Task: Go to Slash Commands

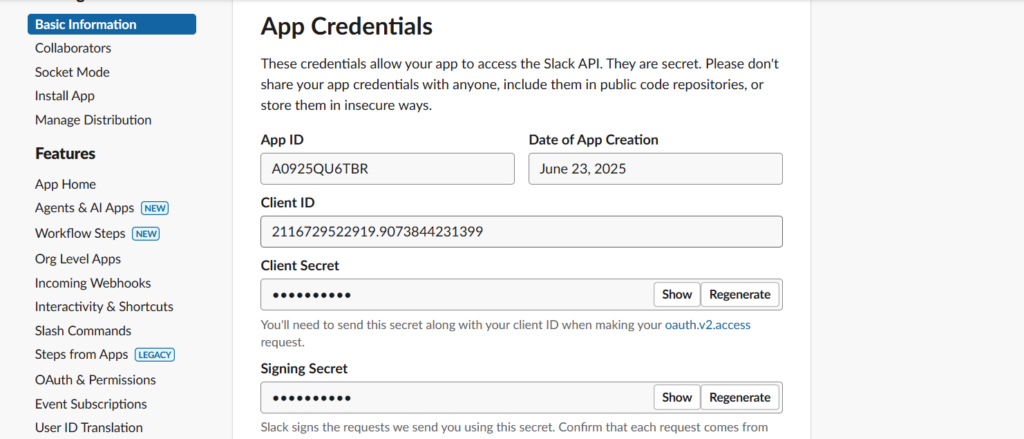Action: click(83, 331)
